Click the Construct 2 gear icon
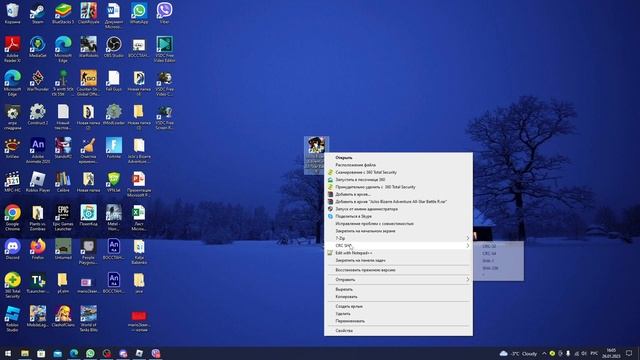 tap(38, 114)
